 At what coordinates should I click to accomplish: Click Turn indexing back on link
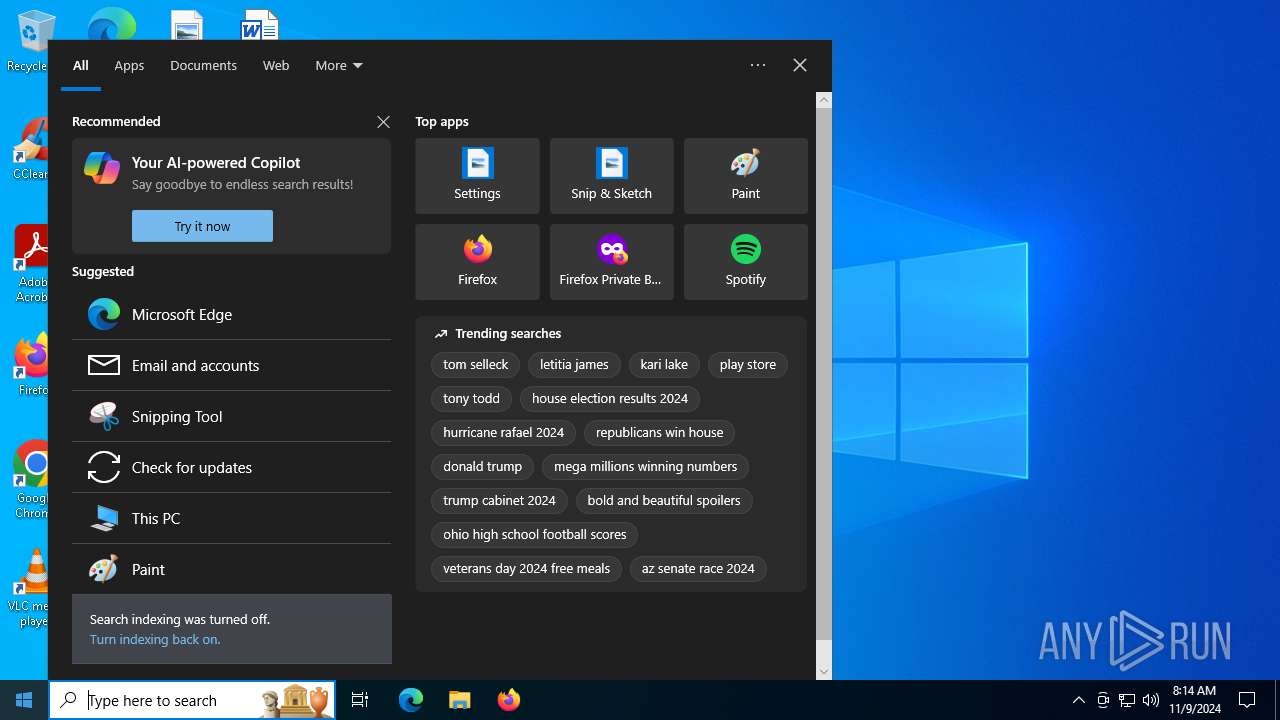point(155,639)
